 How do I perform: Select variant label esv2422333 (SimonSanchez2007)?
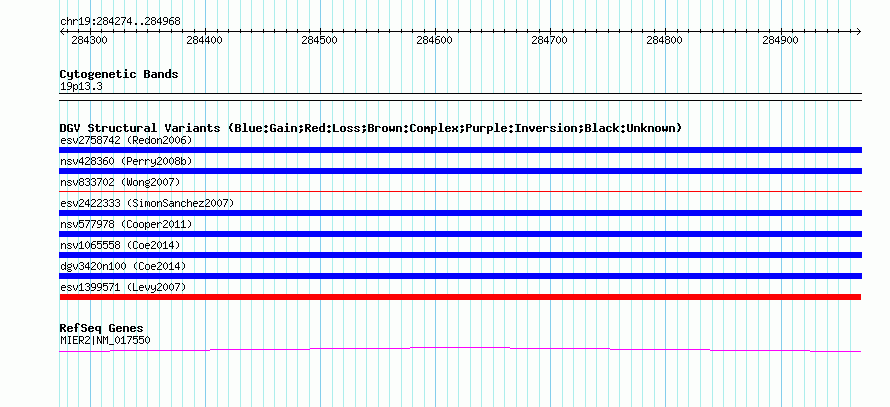click(147, 203)
